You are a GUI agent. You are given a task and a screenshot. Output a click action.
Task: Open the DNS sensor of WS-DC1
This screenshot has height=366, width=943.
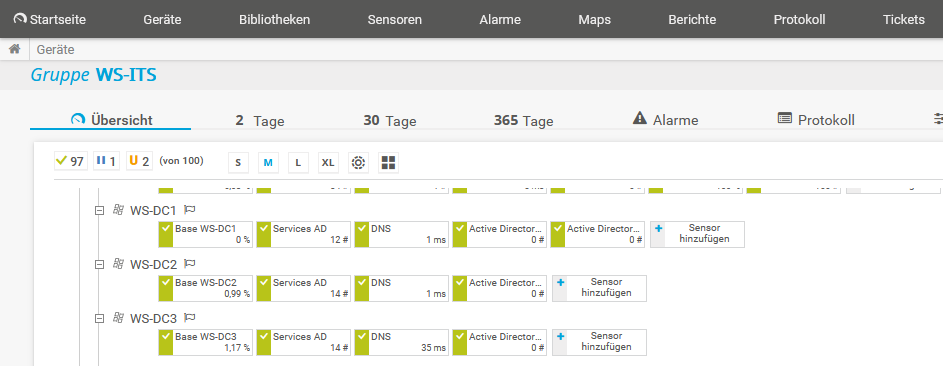tap(402, 234)
